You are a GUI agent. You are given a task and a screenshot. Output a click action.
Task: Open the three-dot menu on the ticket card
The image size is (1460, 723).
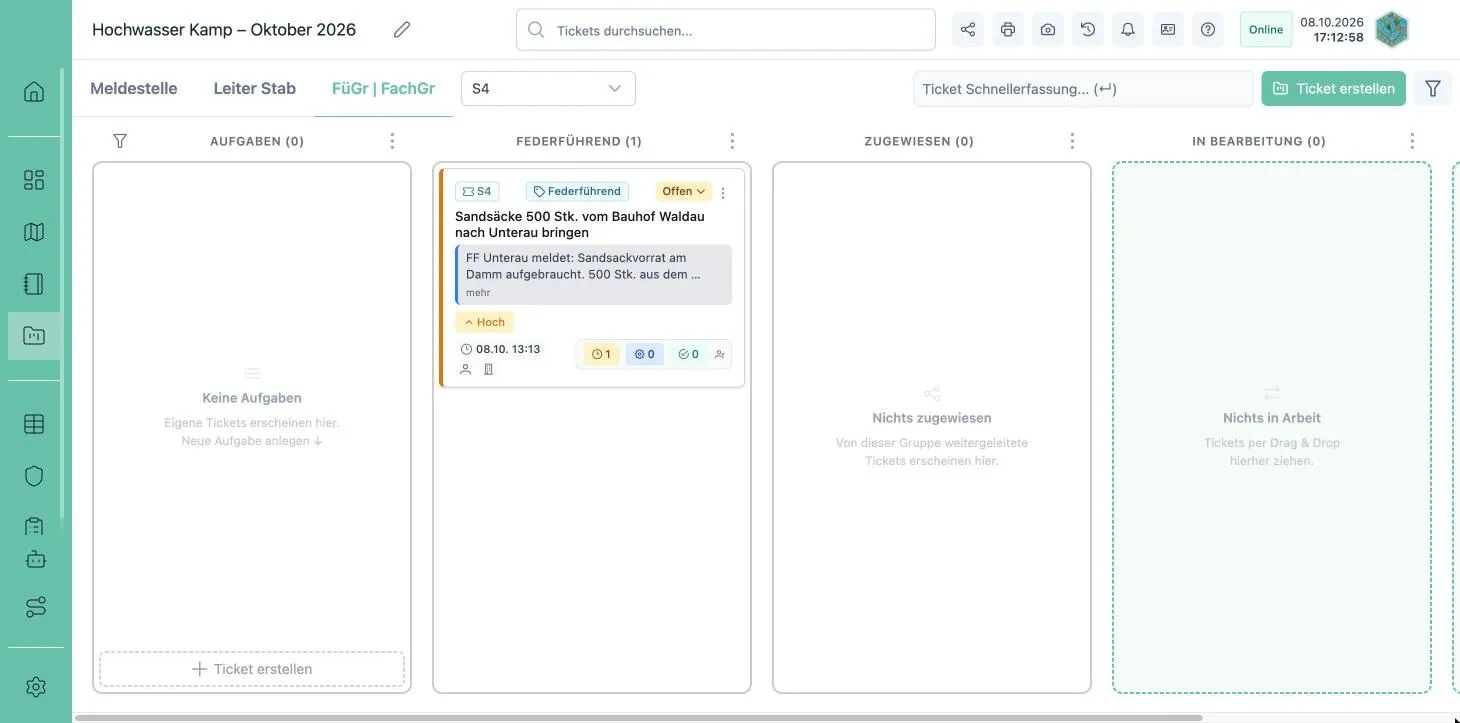click(x=724, y=192)
